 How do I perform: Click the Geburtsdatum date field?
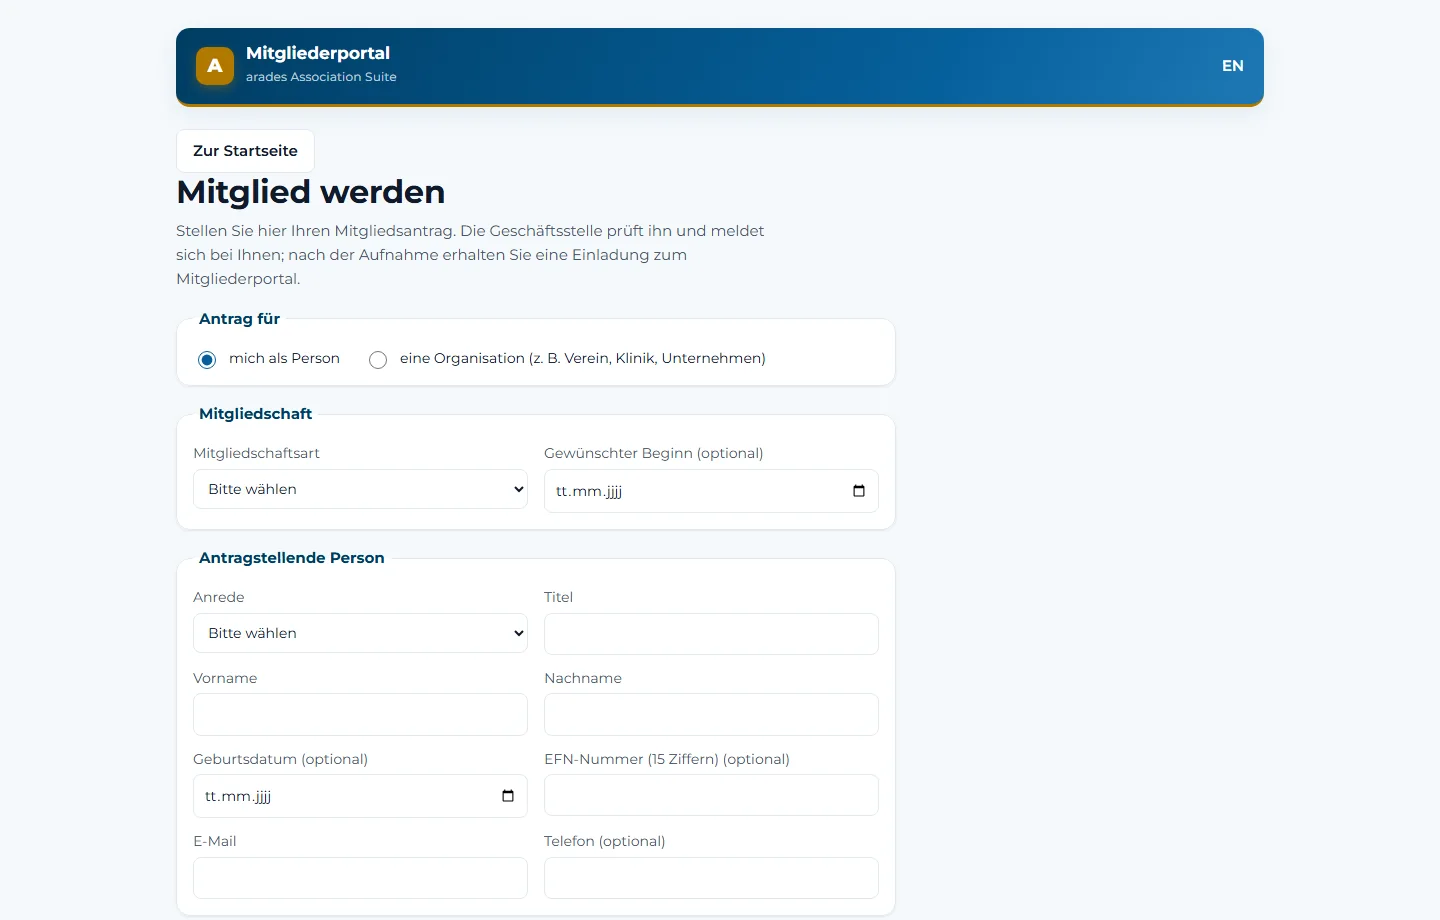point(360,796)
